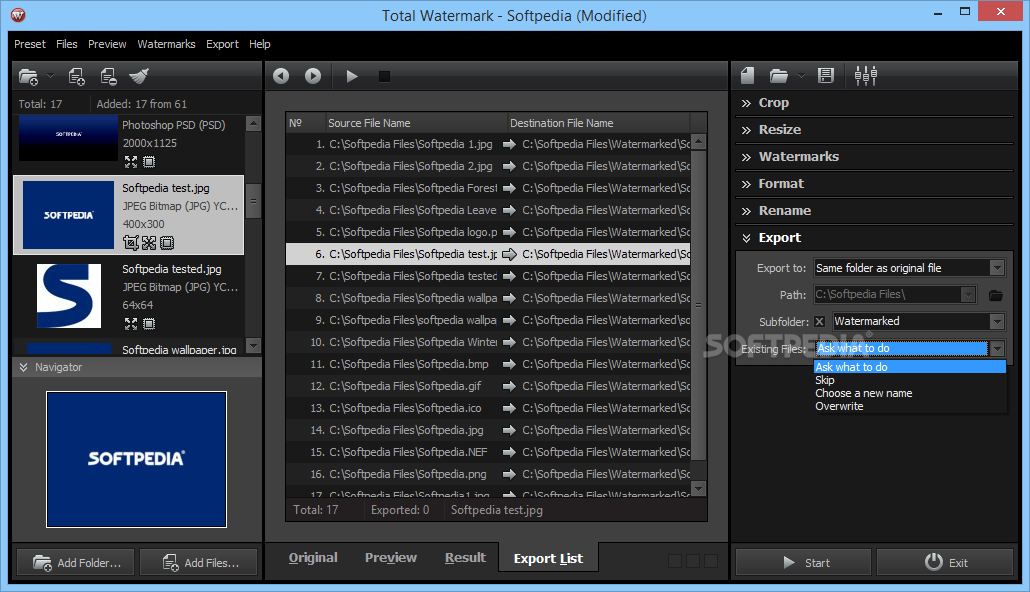Go to next image with right arrow

click(x=313, y=76)
